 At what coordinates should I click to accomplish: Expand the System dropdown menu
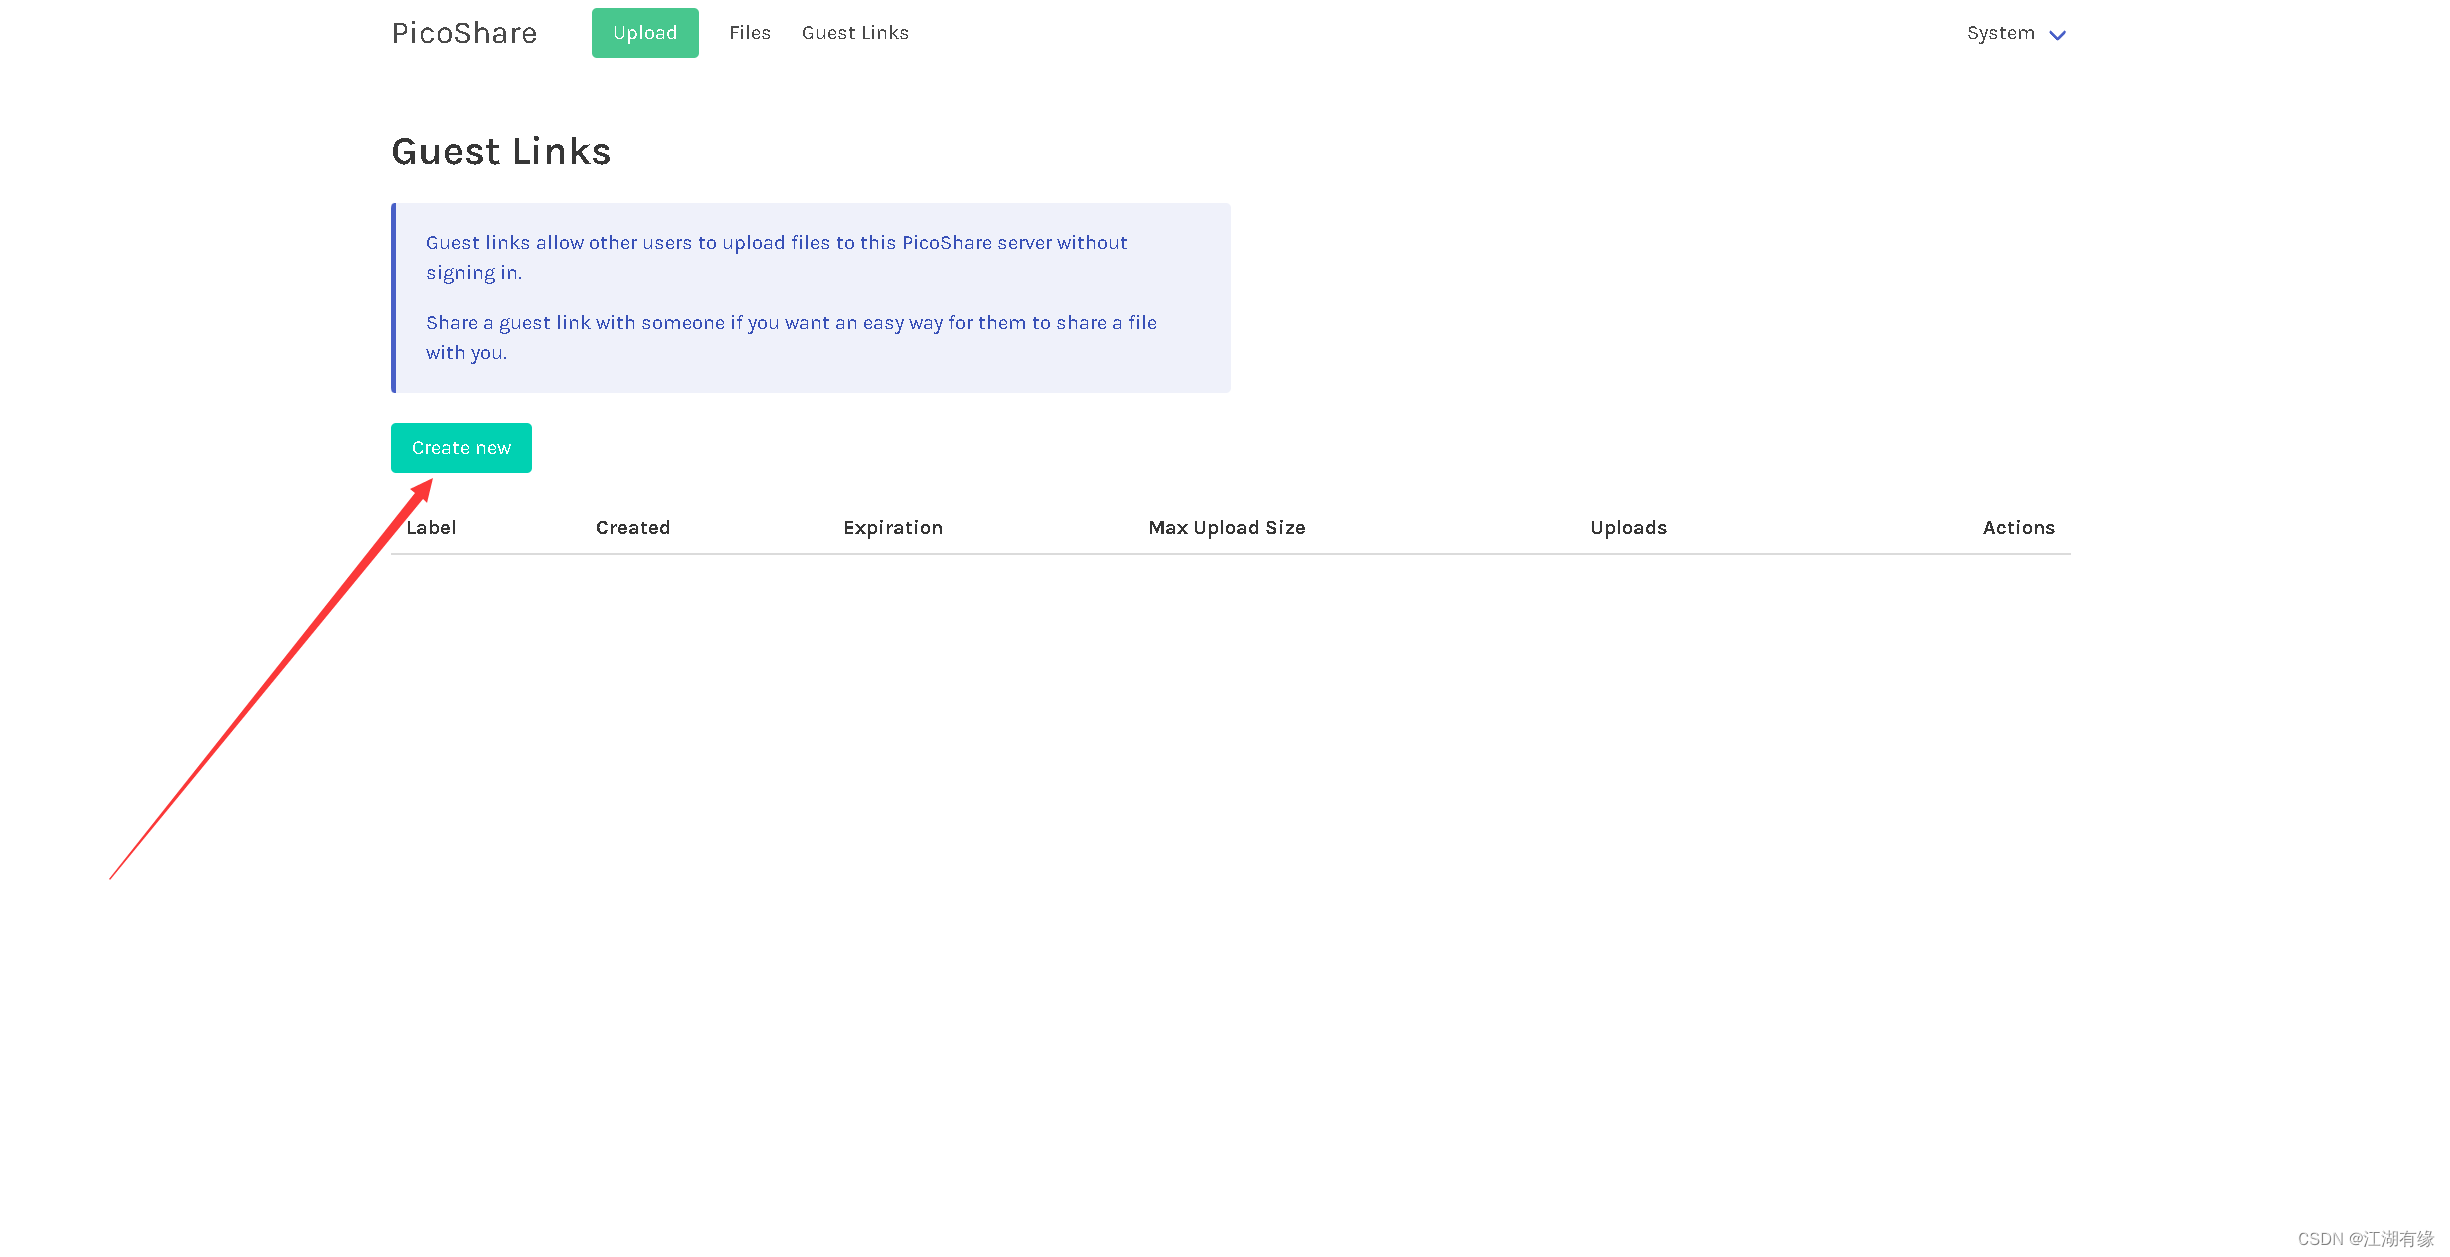(2000, 33)
